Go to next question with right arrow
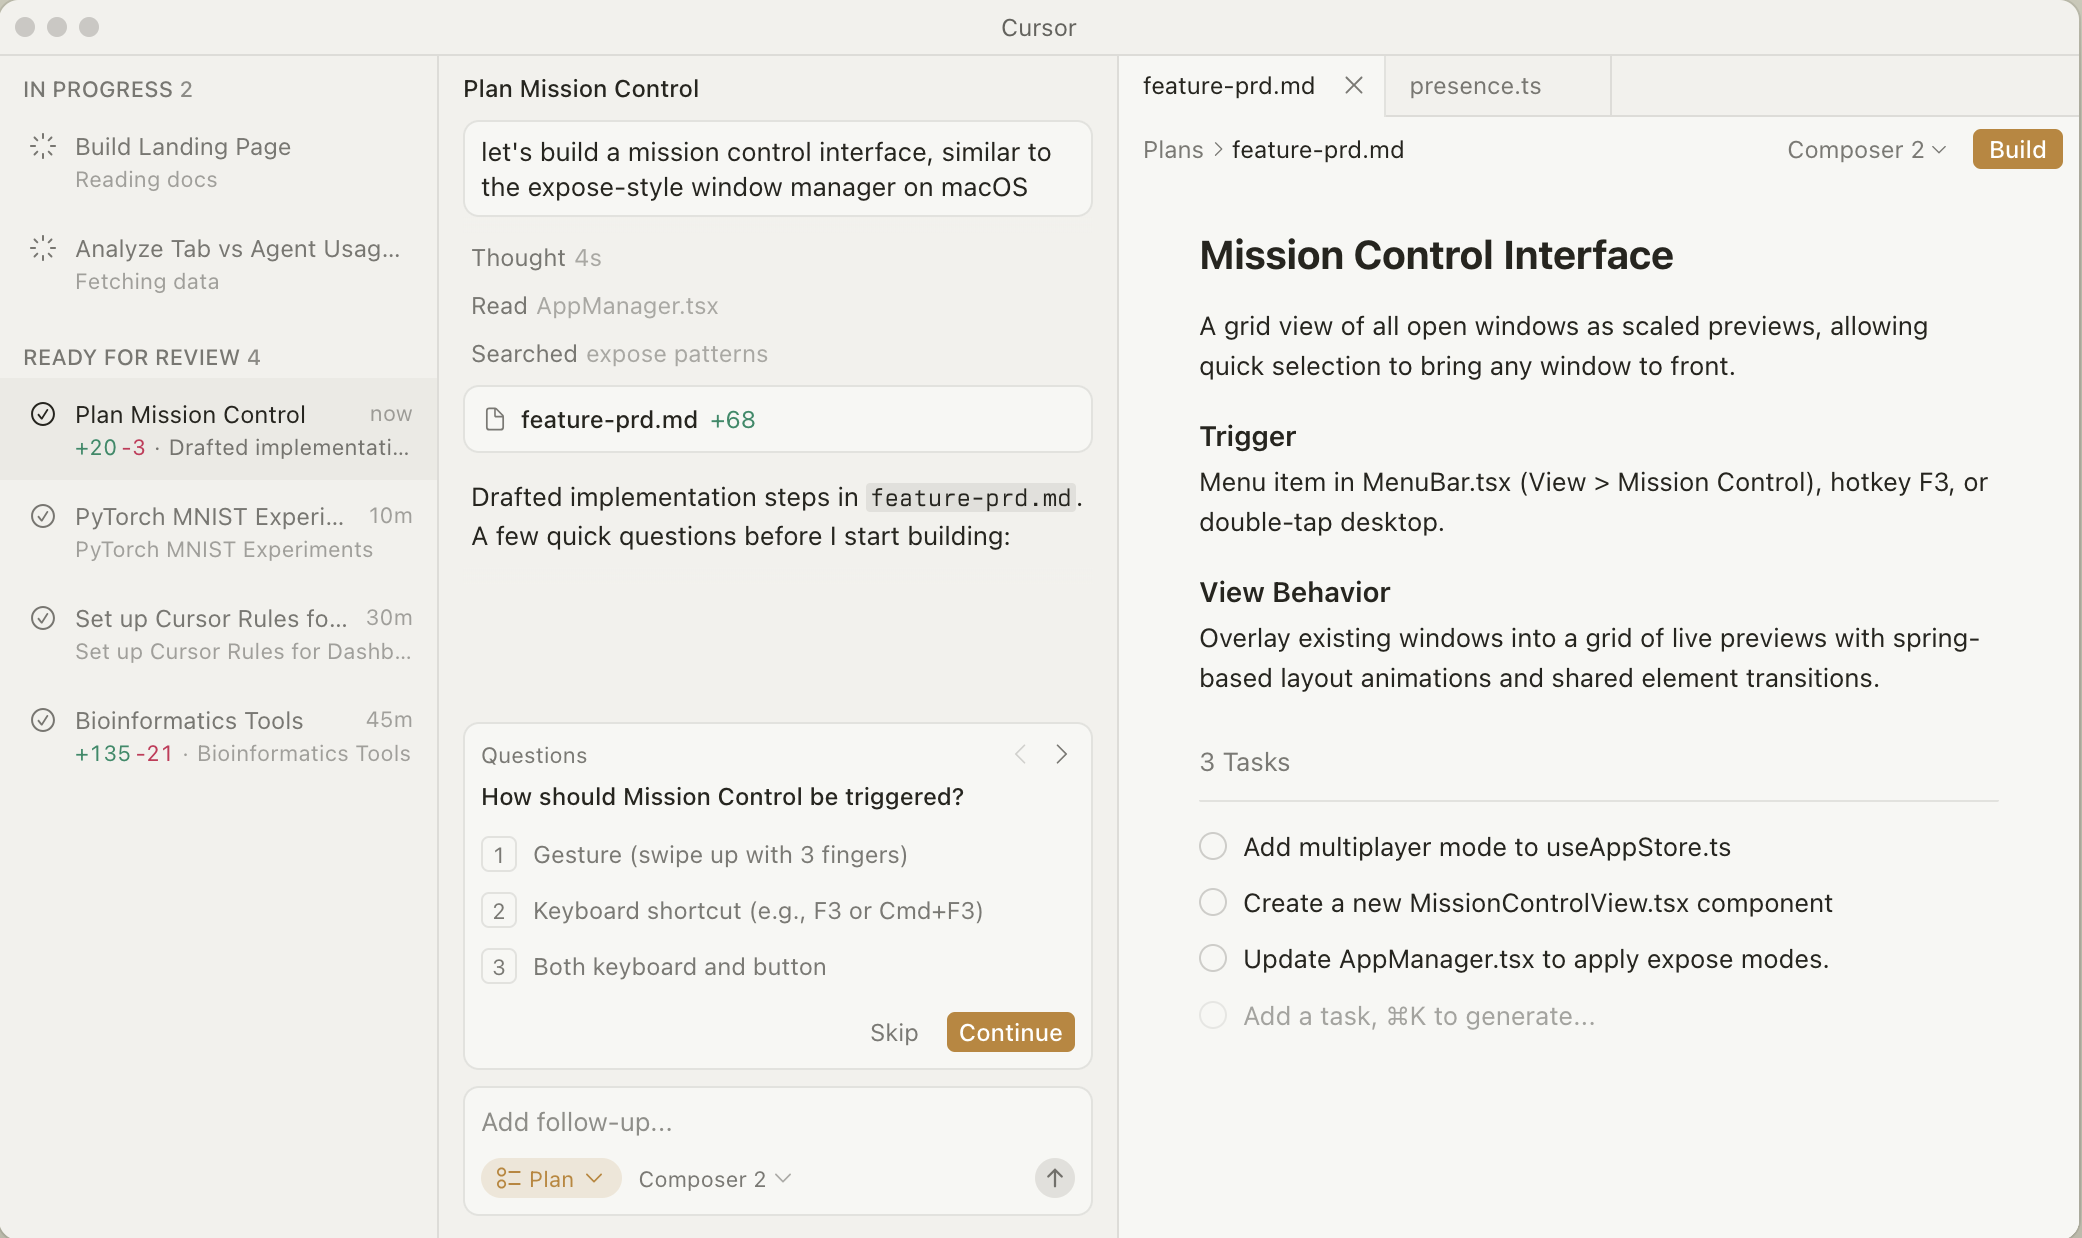This screenshot has width=2082, height=1238. pos(1062,754)
